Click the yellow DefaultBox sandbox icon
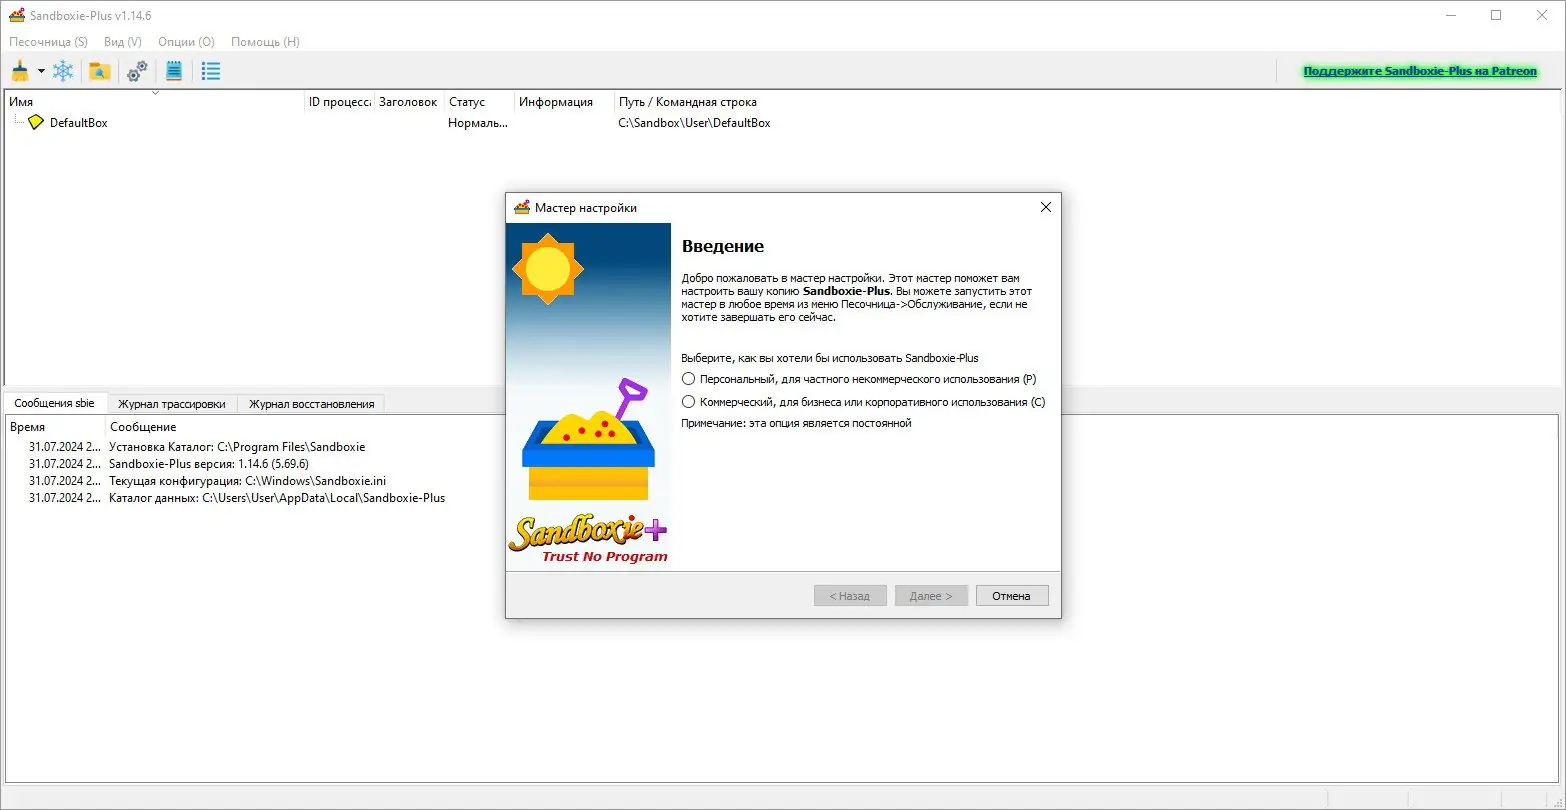 [x=36, y=122]
